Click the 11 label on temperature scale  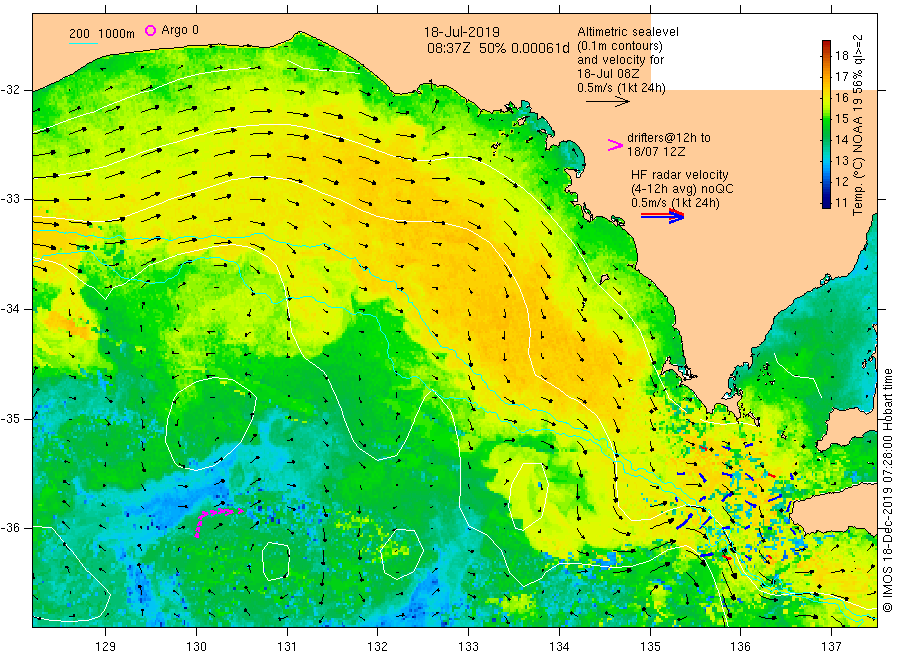841,203
